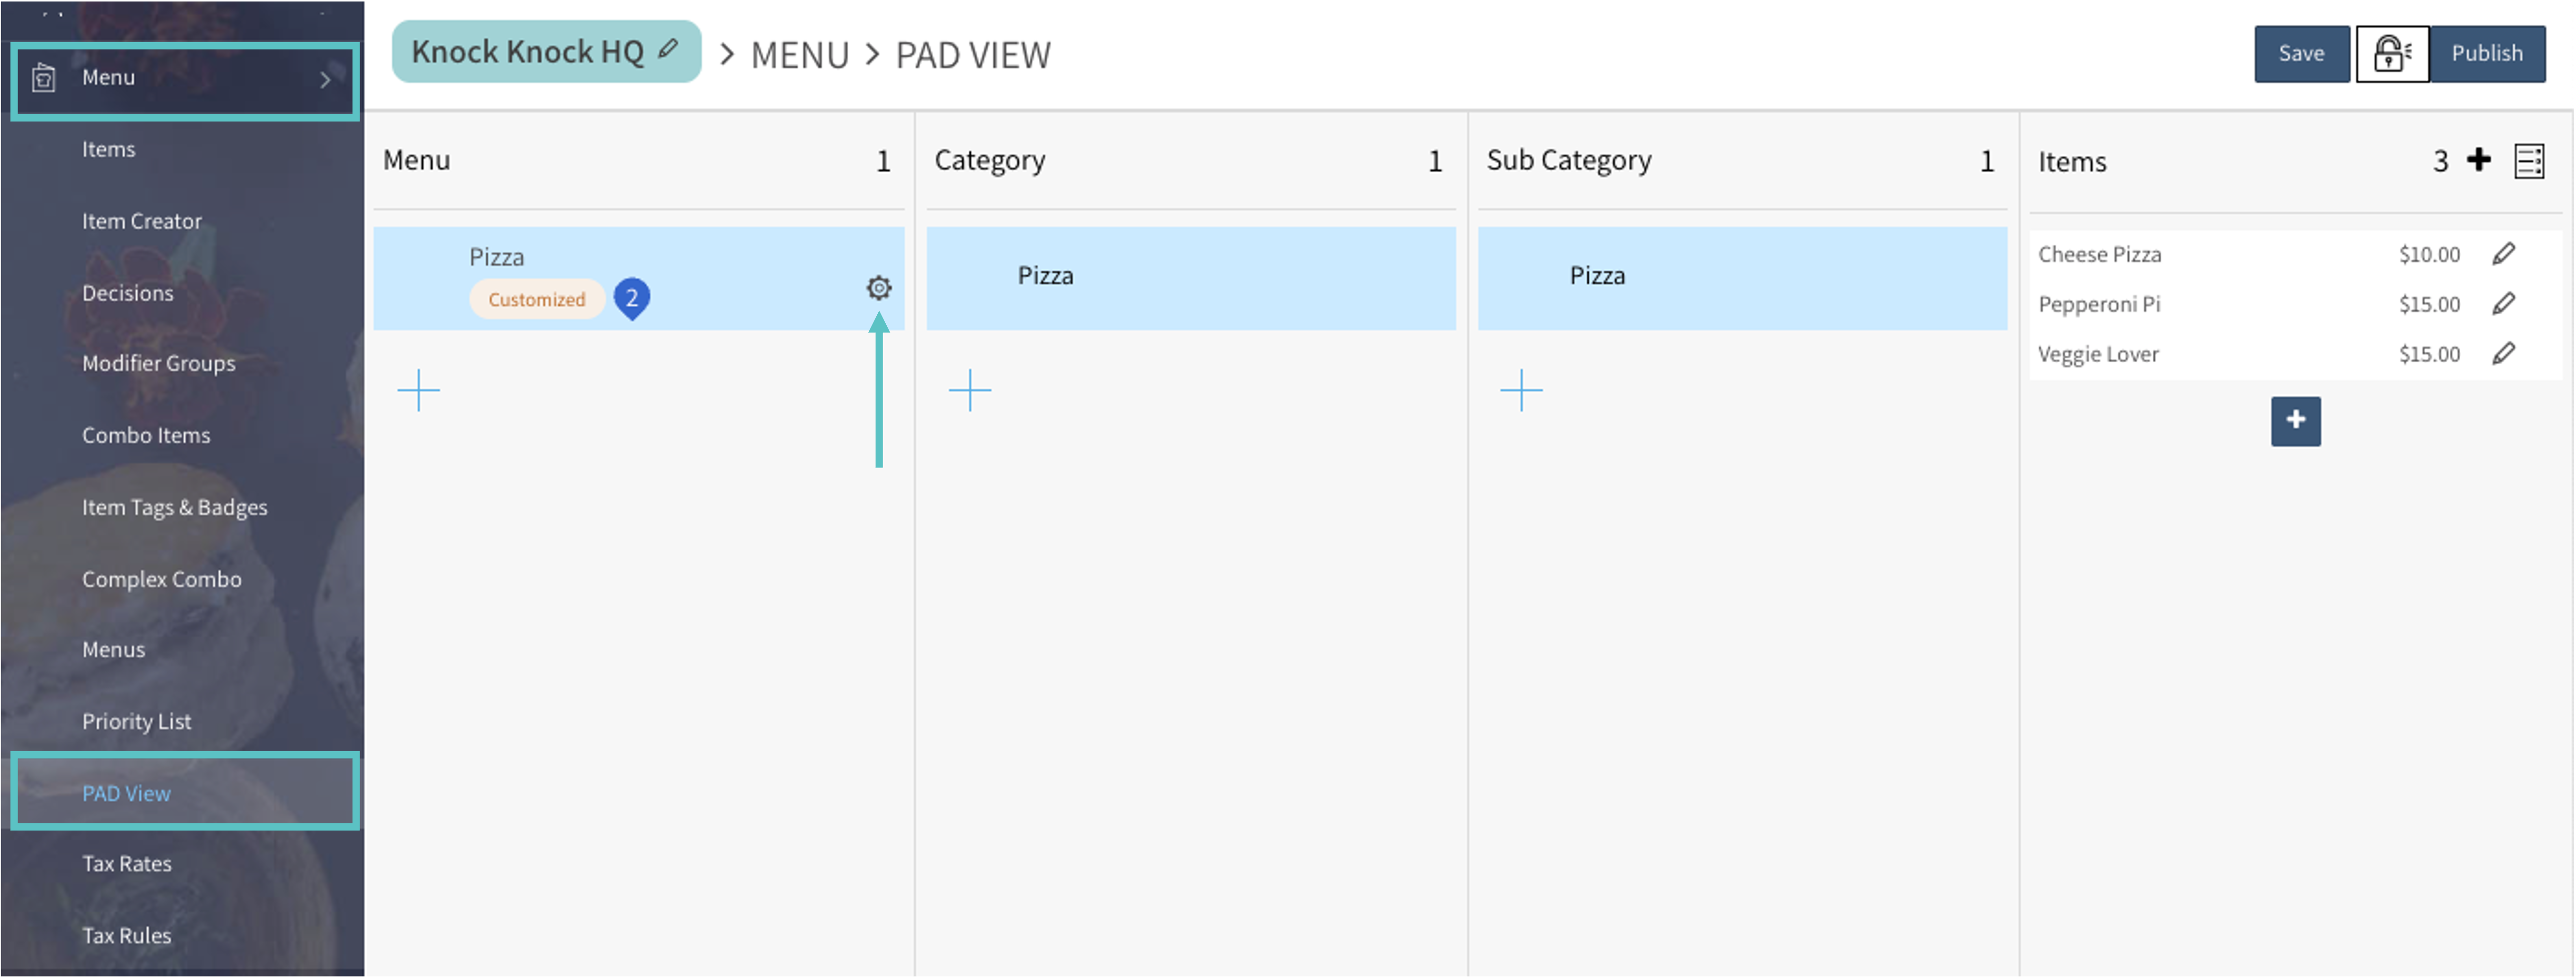Screen dimensions: 2576x977
Task: Add a new menu with plus
Action: pos(418,390)
